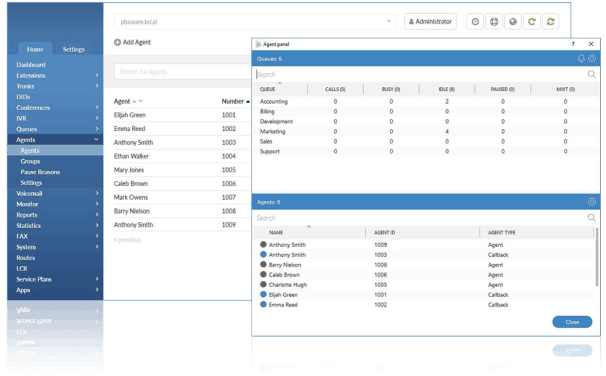Click the Administrator button
This screenshot has height=376, width=606.
(431, 22)
